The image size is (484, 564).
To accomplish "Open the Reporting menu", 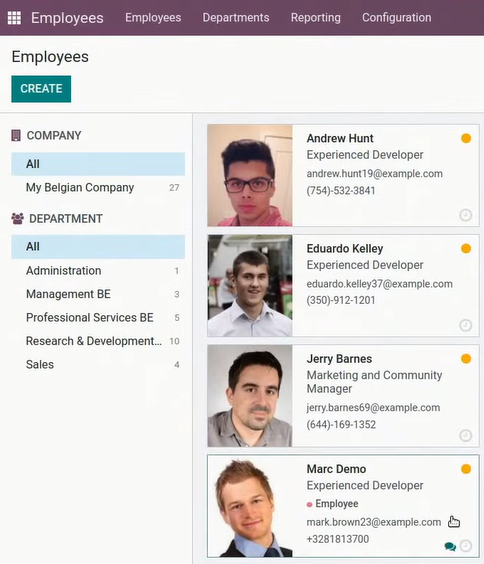I will coord(316,18).
